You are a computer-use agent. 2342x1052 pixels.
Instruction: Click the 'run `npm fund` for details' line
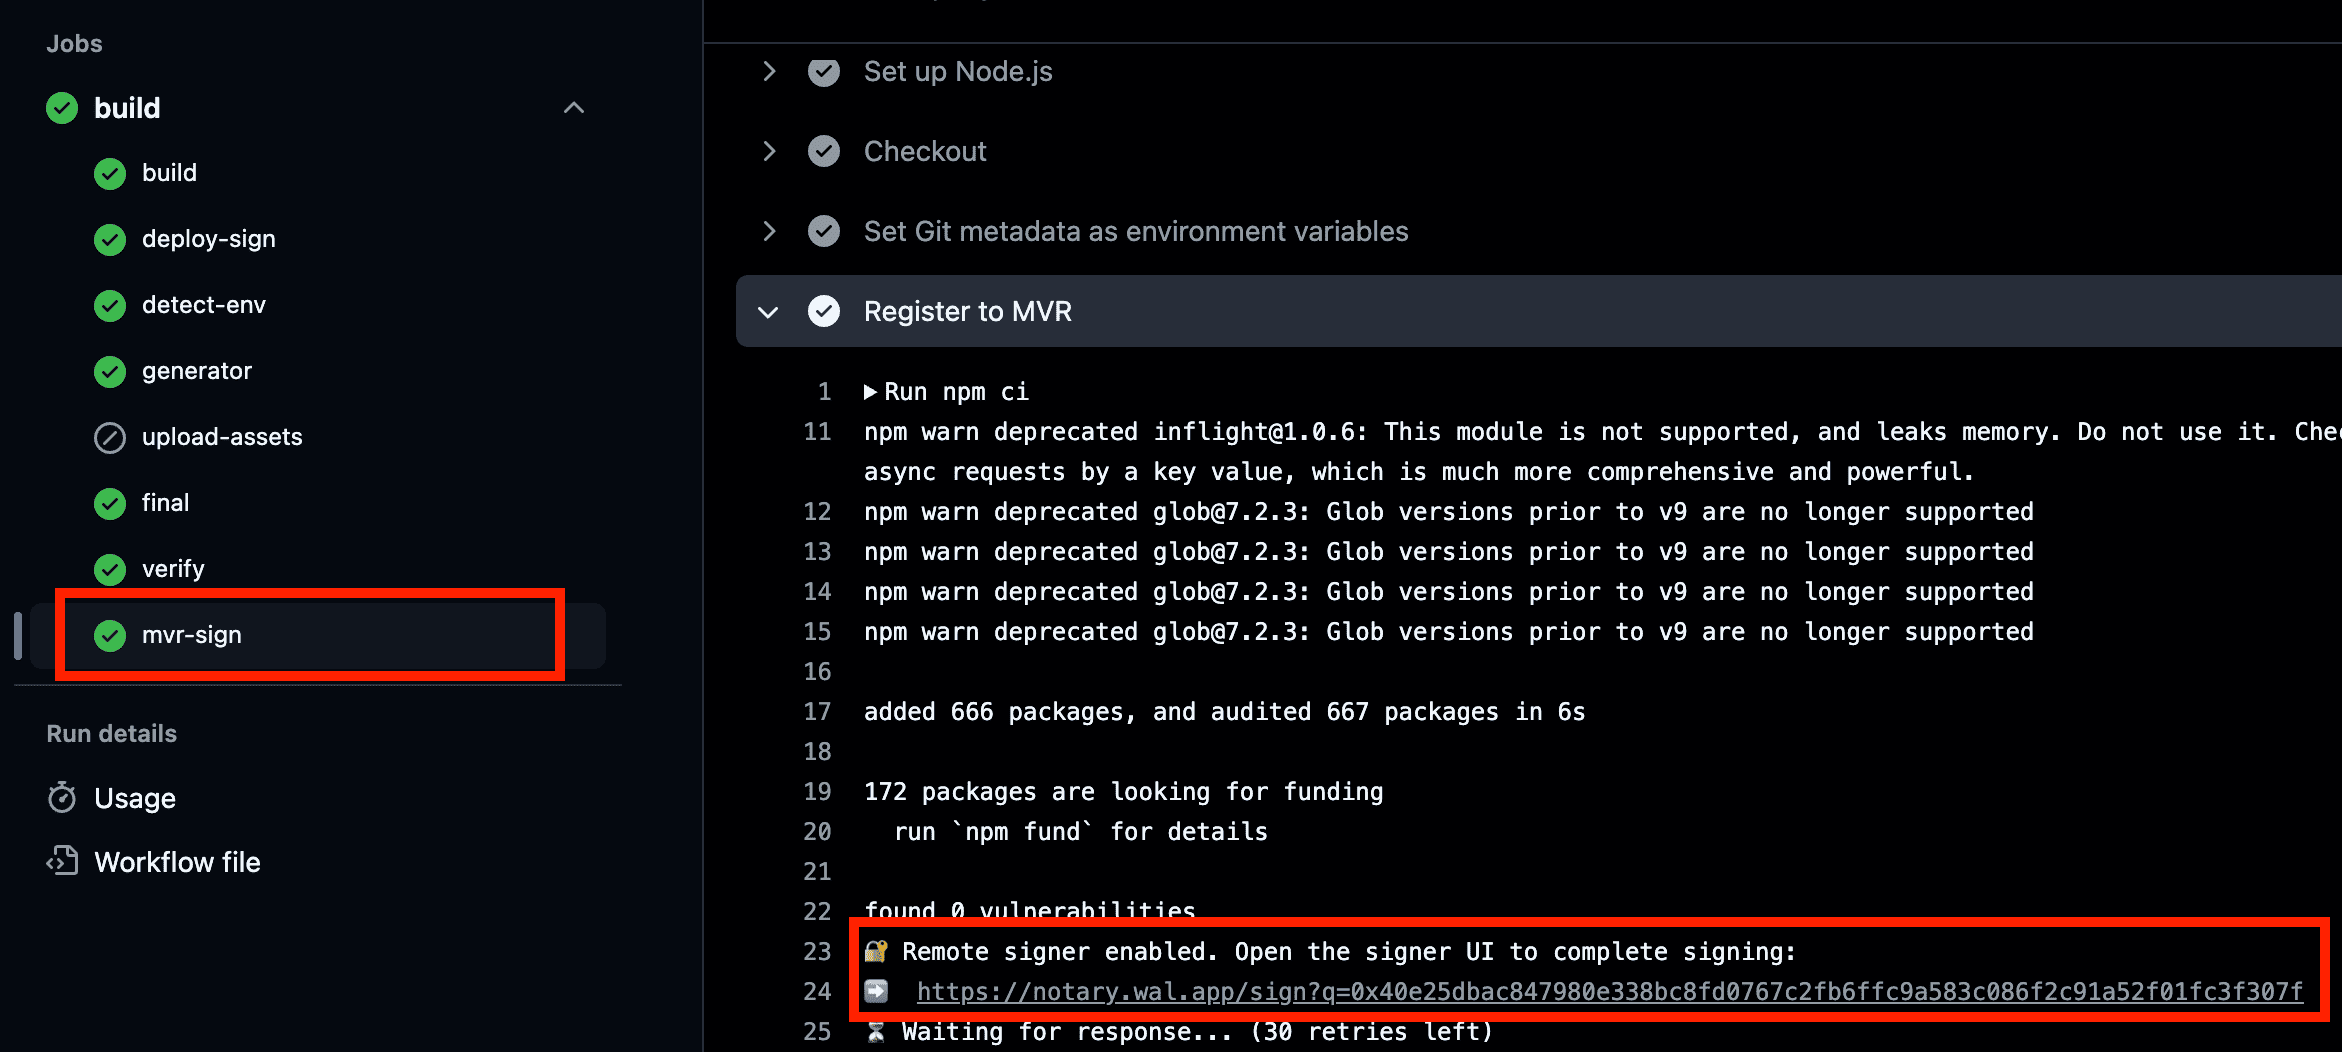coord(1080,831)
